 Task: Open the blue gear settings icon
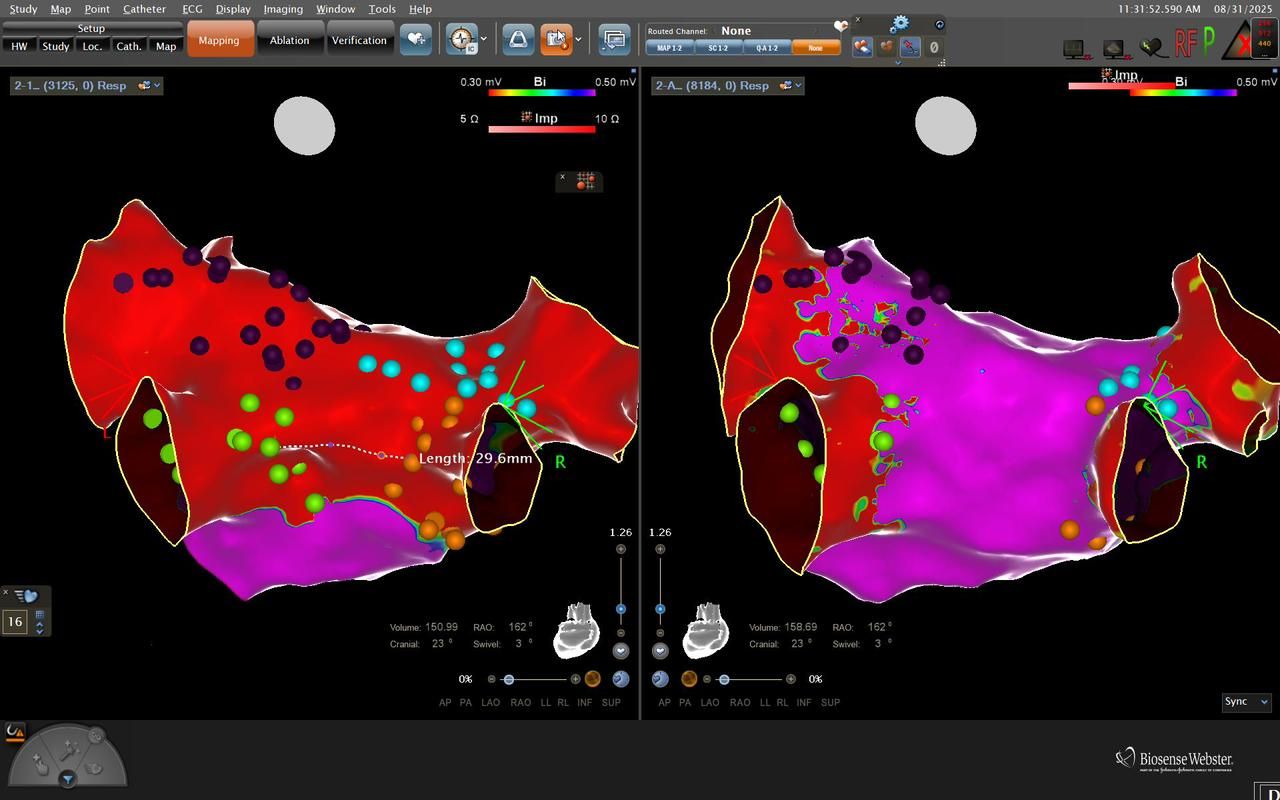coord(899,23)
